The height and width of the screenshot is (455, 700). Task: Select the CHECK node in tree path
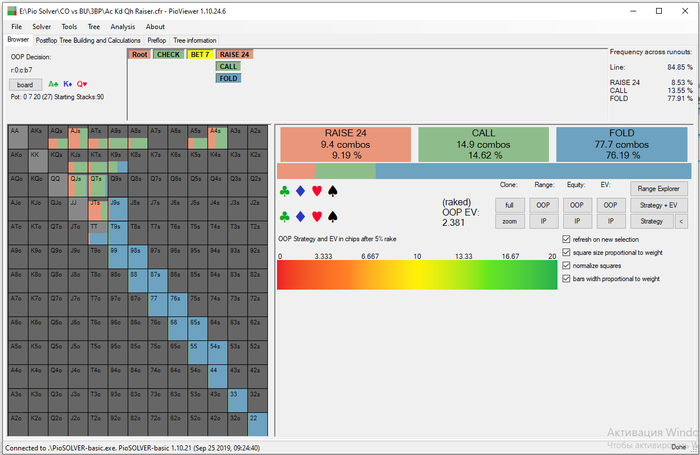click(168, 54)
